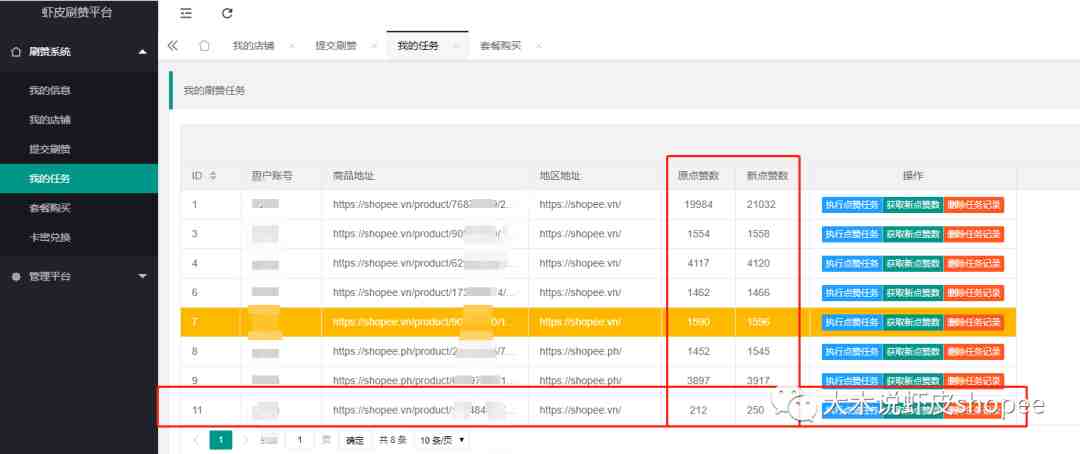Collapse the sidebar with the hamburger icon
Viewport: 1080px width, 454px height.
(186, 13)
